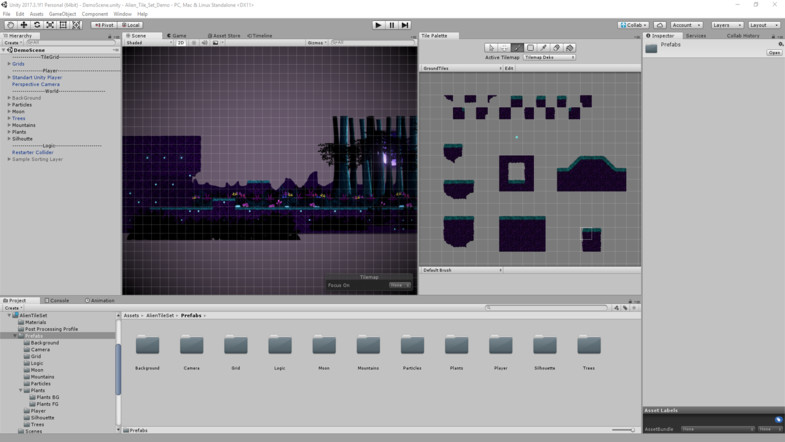Expand the Trees hierarchy item
This screenshot has width=785, height=442.
click(x=9, y=118)
